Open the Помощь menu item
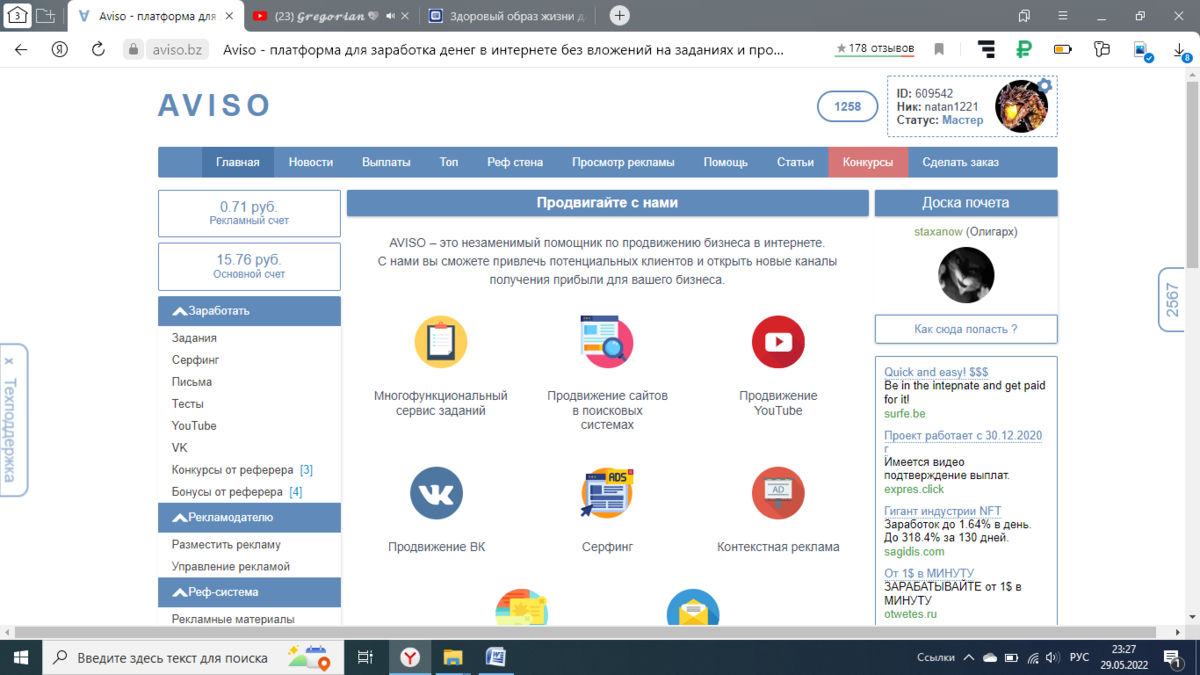Image resolution: width=1200 pixels, height=675 pixels. tap(725, 162)
